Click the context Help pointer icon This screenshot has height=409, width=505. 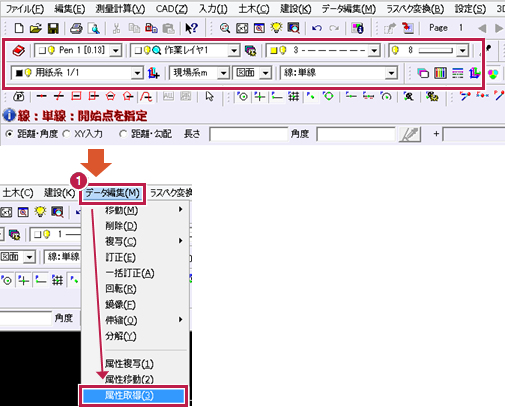(192, 28)
